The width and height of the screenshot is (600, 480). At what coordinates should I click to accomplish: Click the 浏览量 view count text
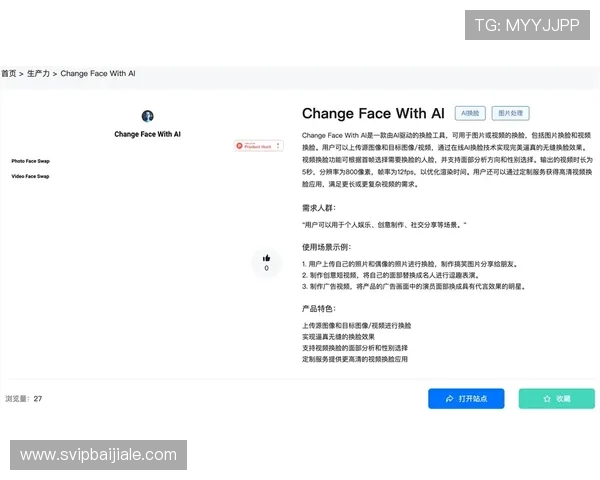pos(23,398)
